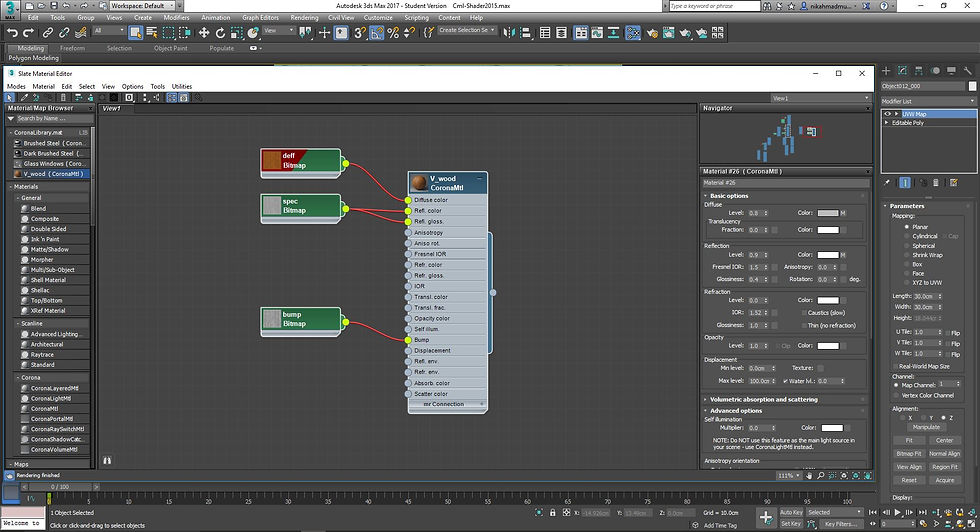Open the Reflection color swatch
980x532 pixels.
pyautogui.click(x=828, y=255)
